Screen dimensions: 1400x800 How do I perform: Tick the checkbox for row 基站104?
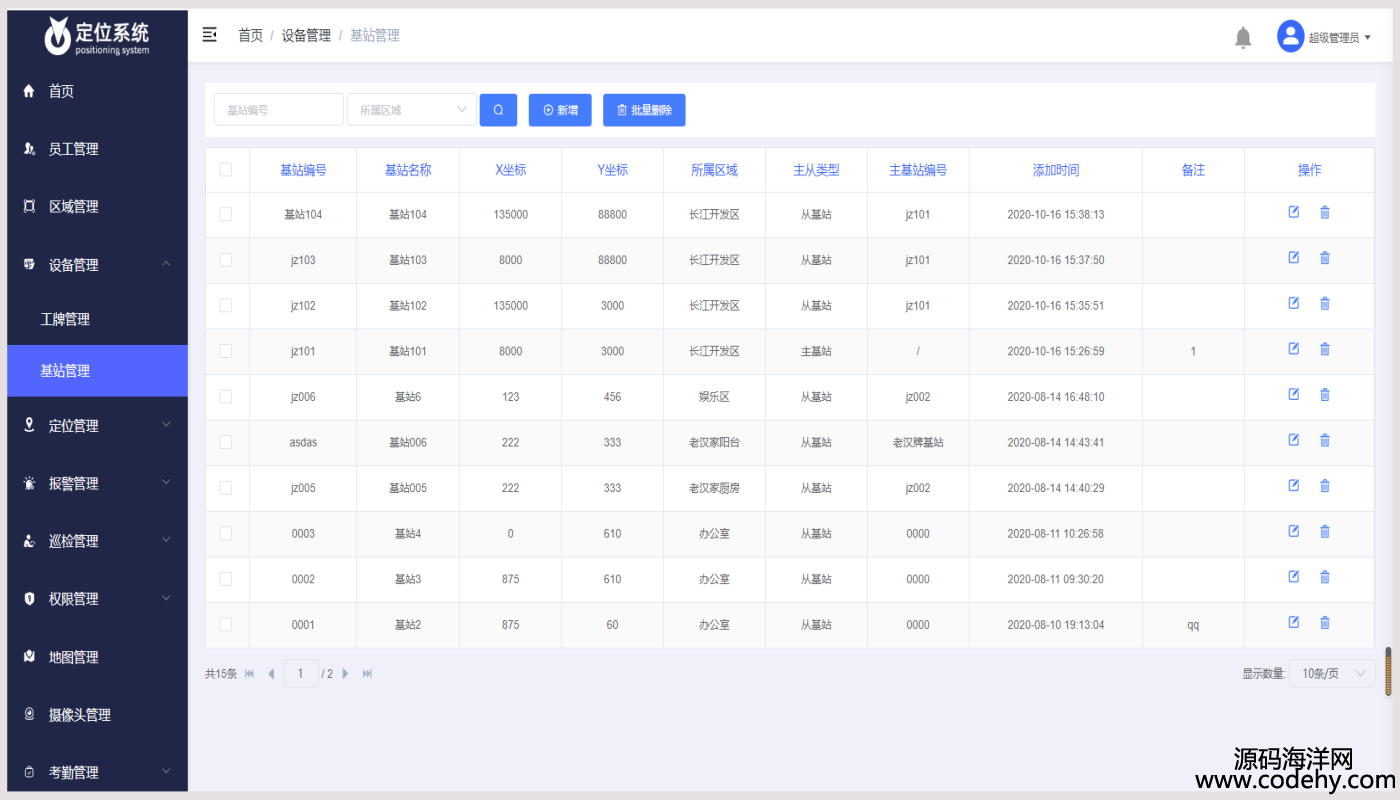(226, 214)
